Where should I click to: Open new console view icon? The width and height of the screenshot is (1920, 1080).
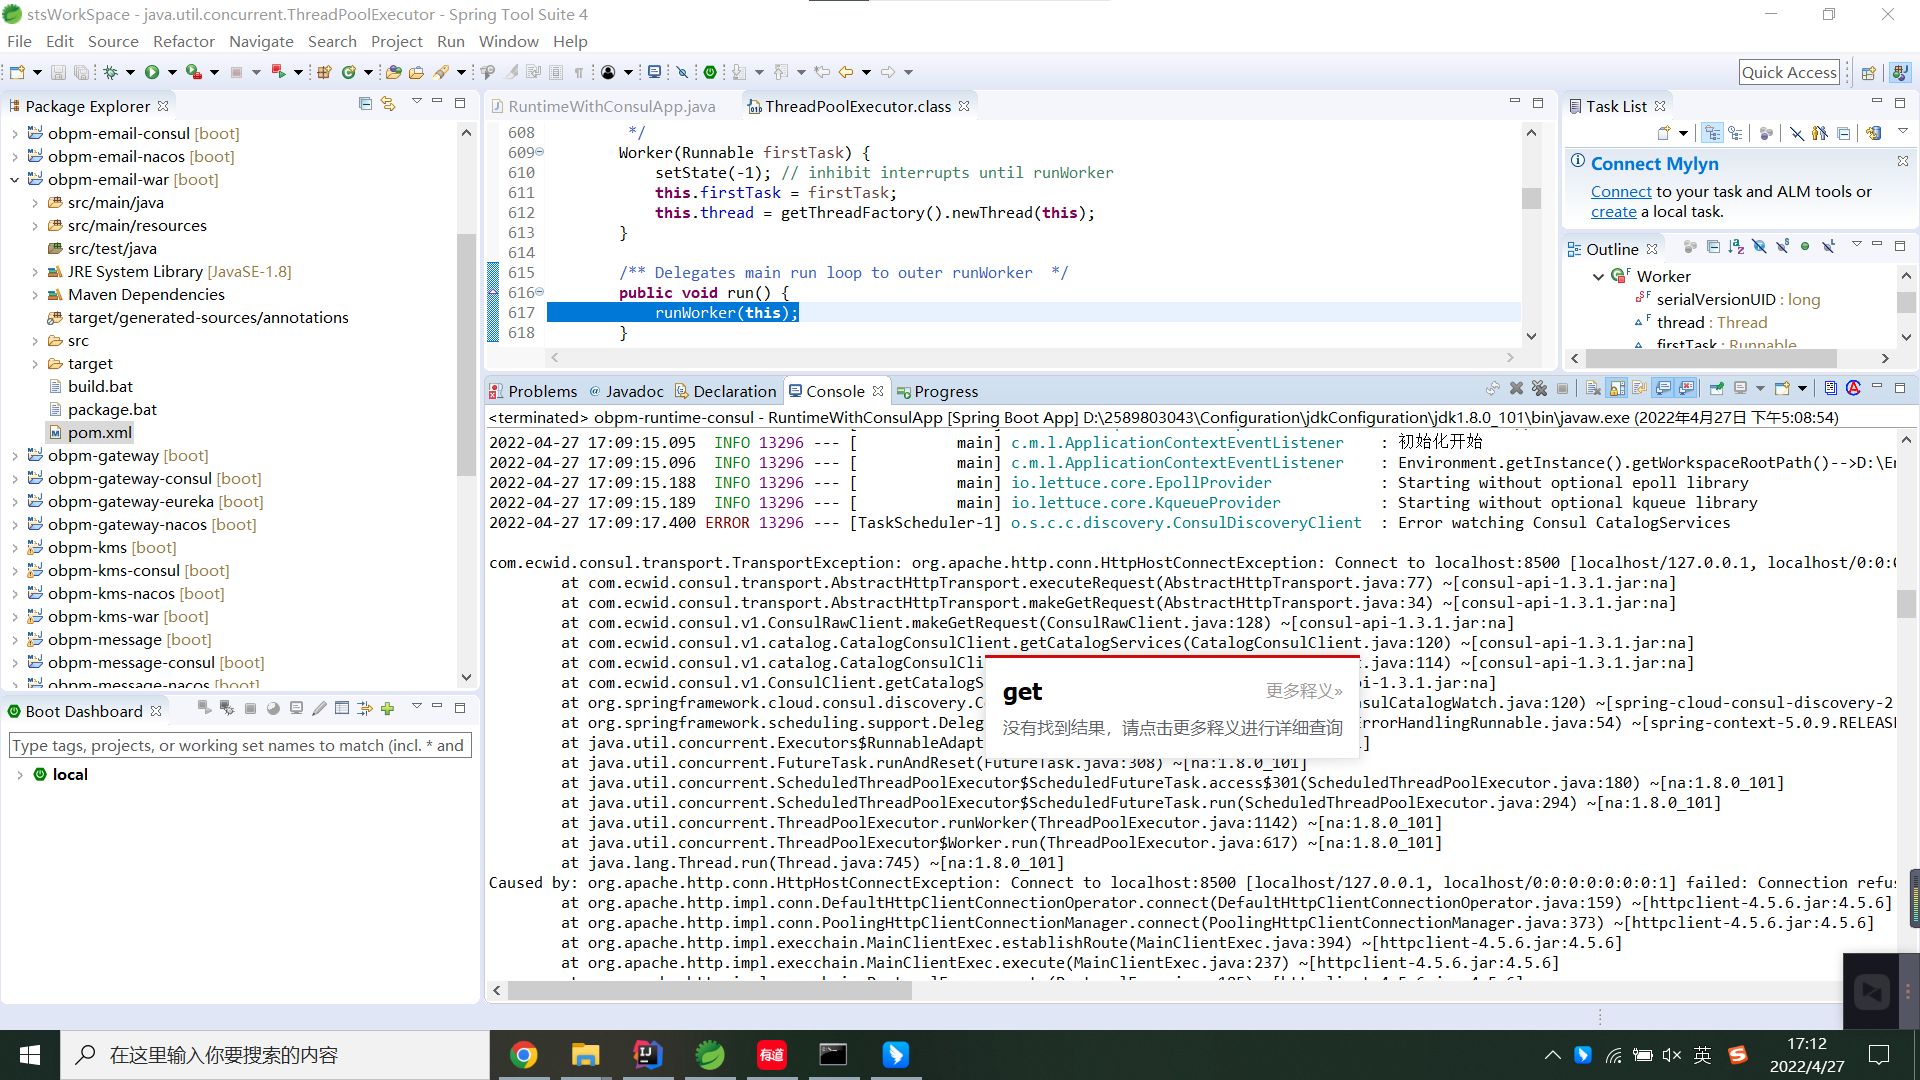[x=1782, y=389]
